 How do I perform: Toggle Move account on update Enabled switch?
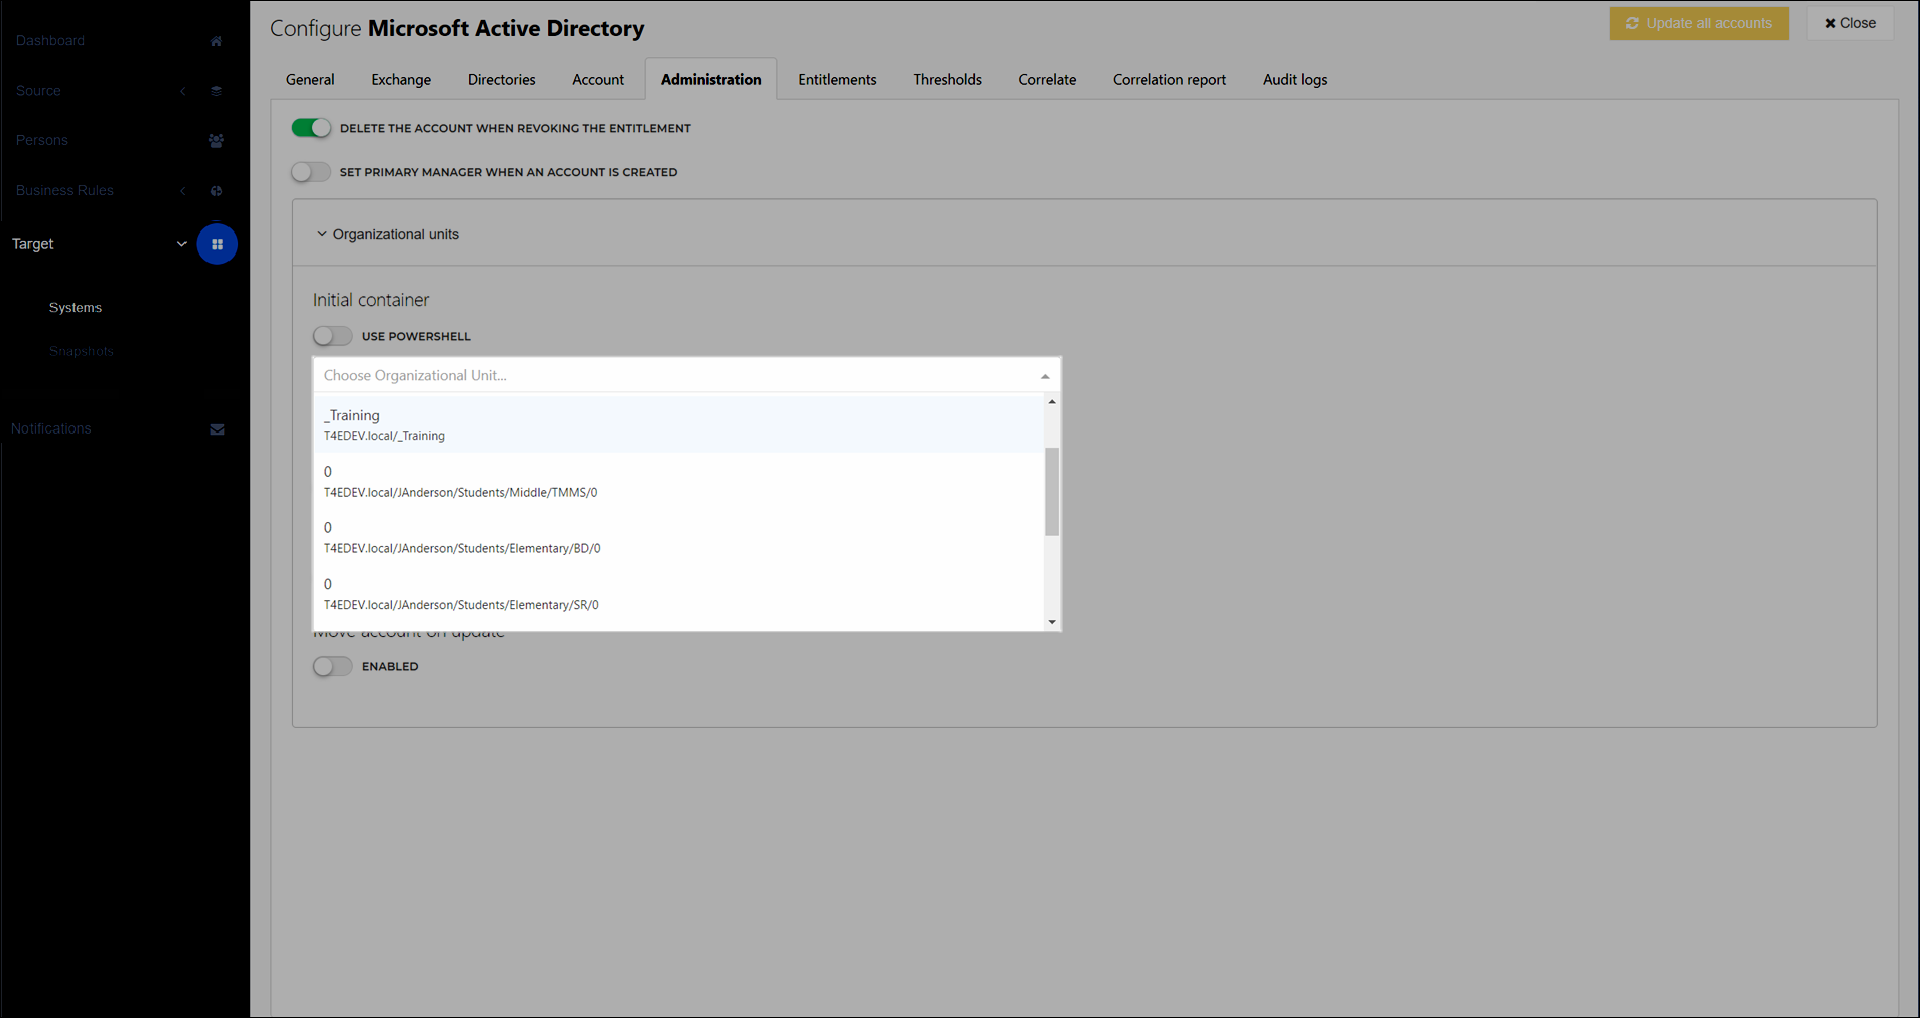[333, 666]
